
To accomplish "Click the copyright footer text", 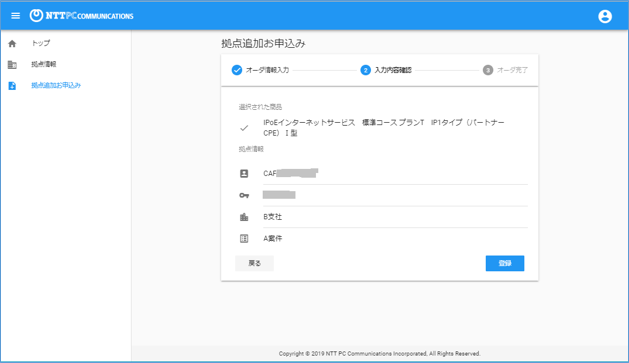I will point(379,354).
